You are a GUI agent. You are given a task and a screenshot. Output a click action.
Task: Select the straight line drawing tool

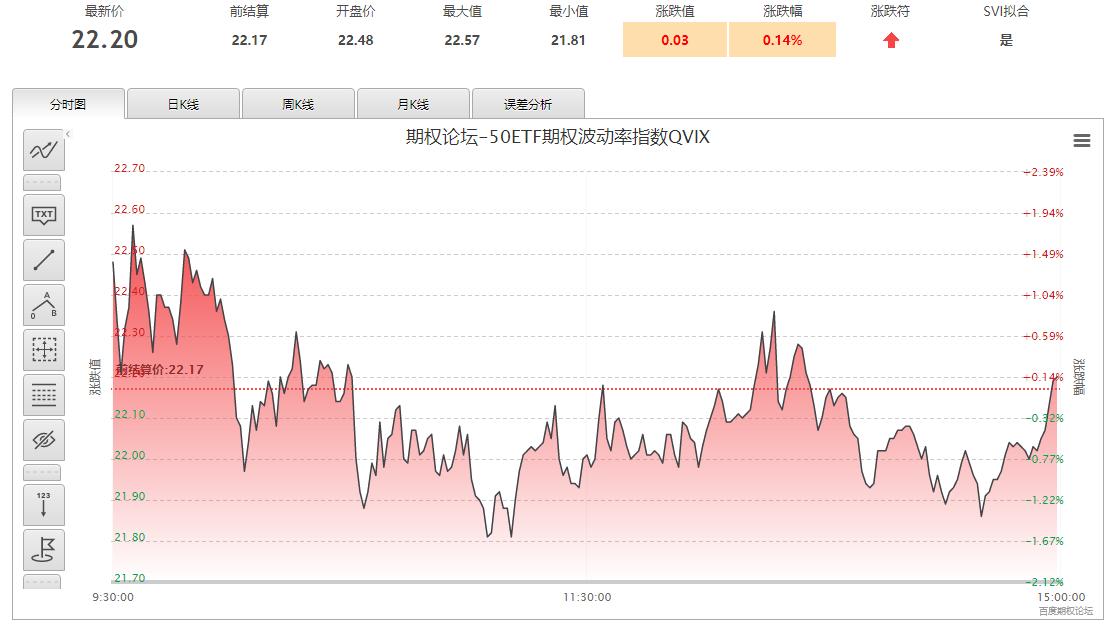(44, 260)
